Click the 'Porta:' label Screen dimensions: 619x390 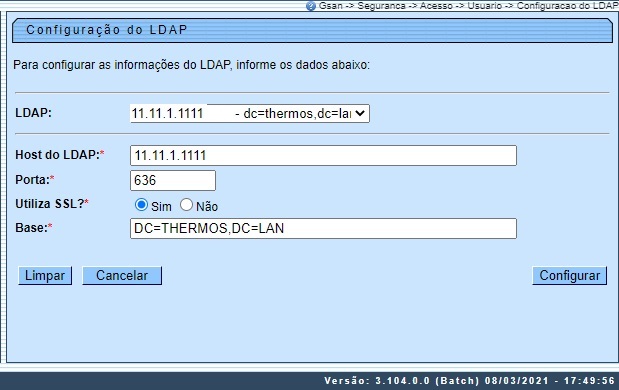pyautogui.click(x=32, y=180)
